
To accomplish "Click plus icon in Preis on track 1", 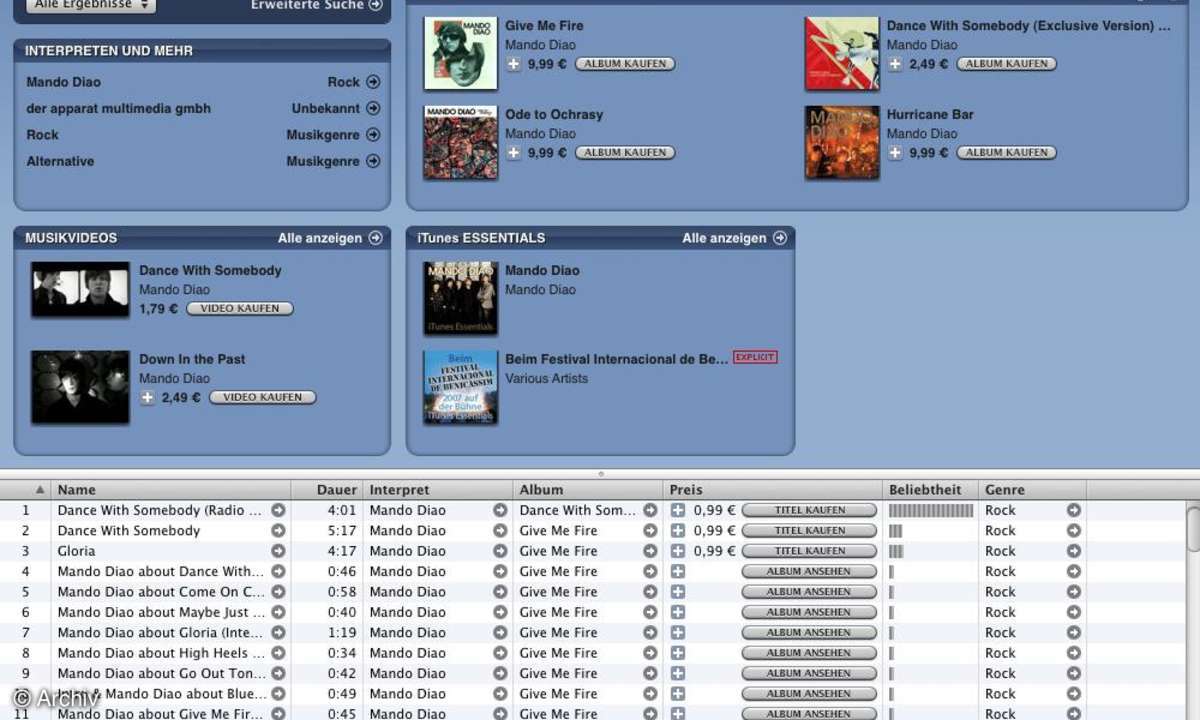I will pyautogui.click(x=678, y=510).
